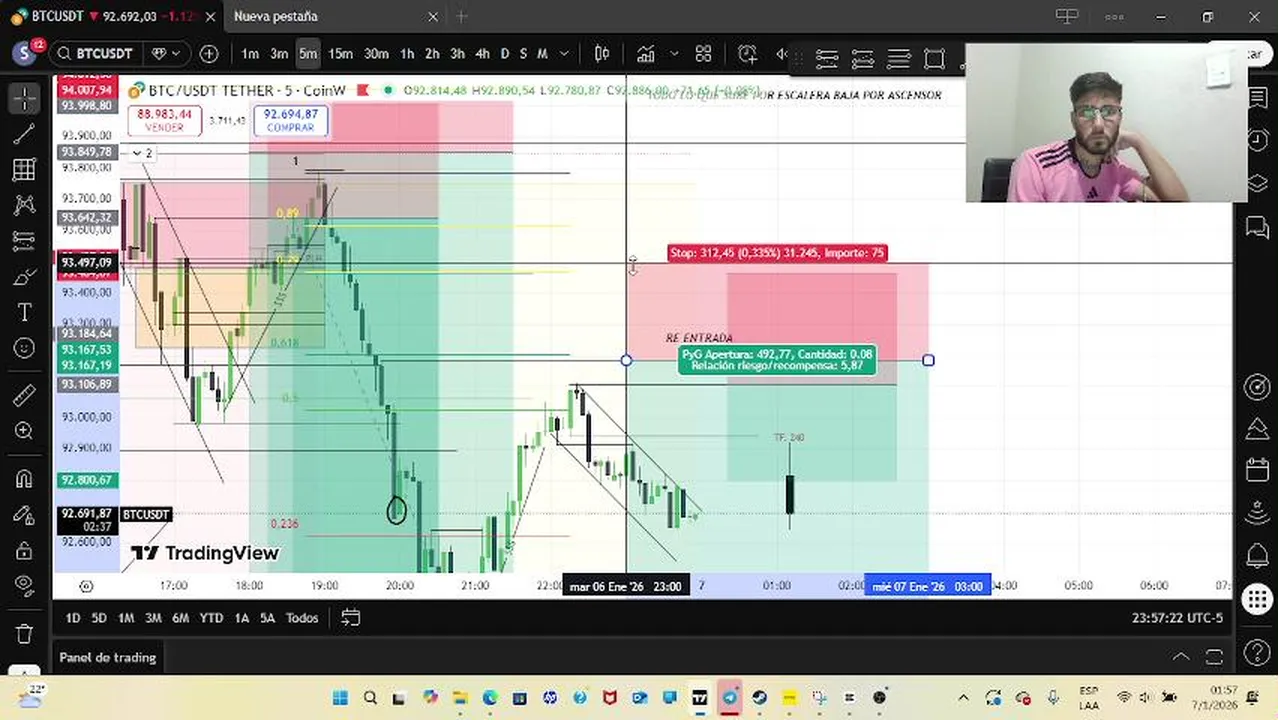The width and height of the screenshot is (1278, 720).
Task: Open the taskbar search icon
Action: click(x=370, y=698)
